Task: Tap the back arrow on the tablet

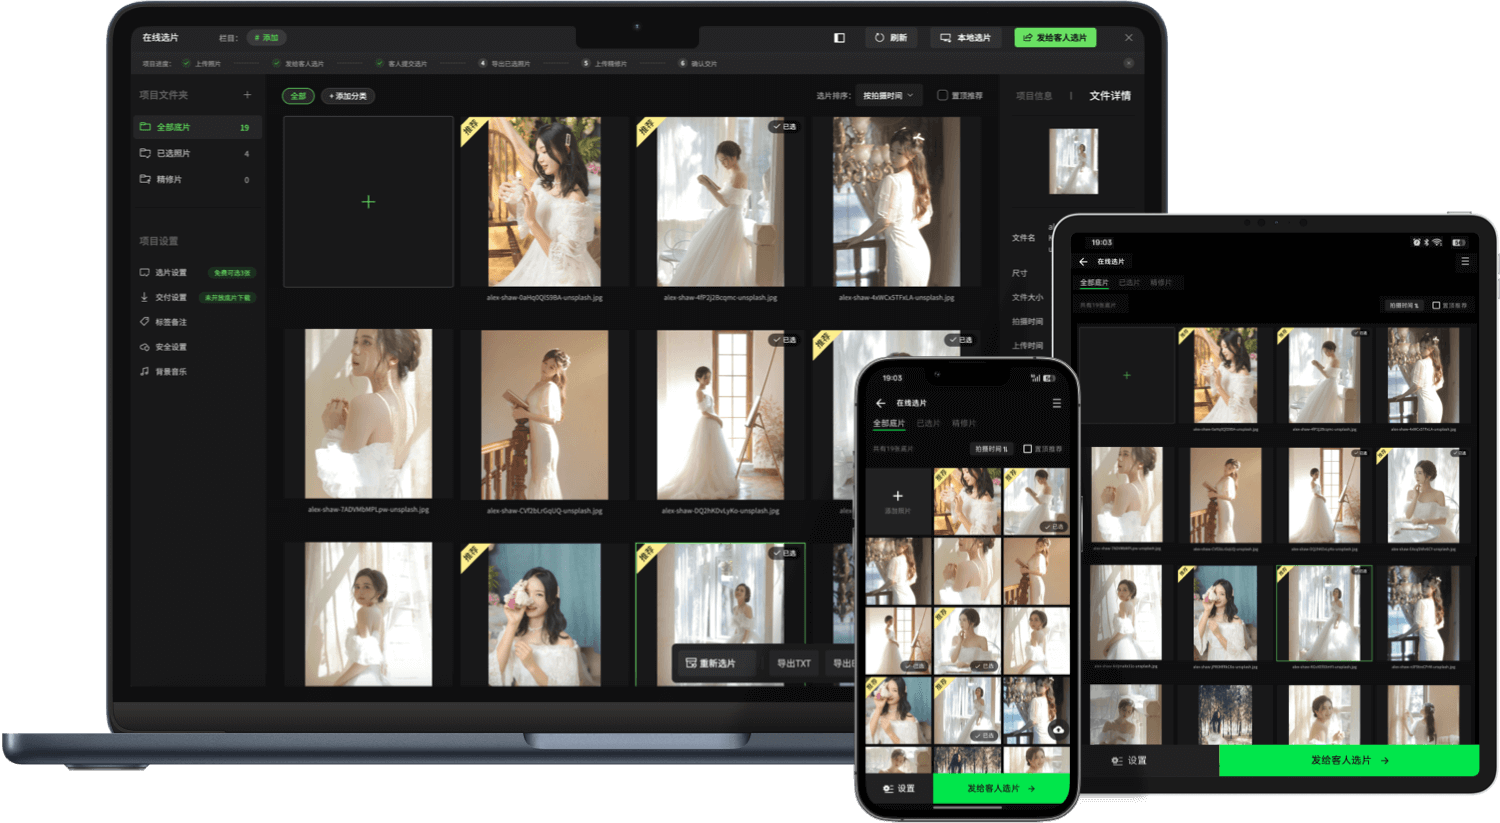Action: 1084,261
